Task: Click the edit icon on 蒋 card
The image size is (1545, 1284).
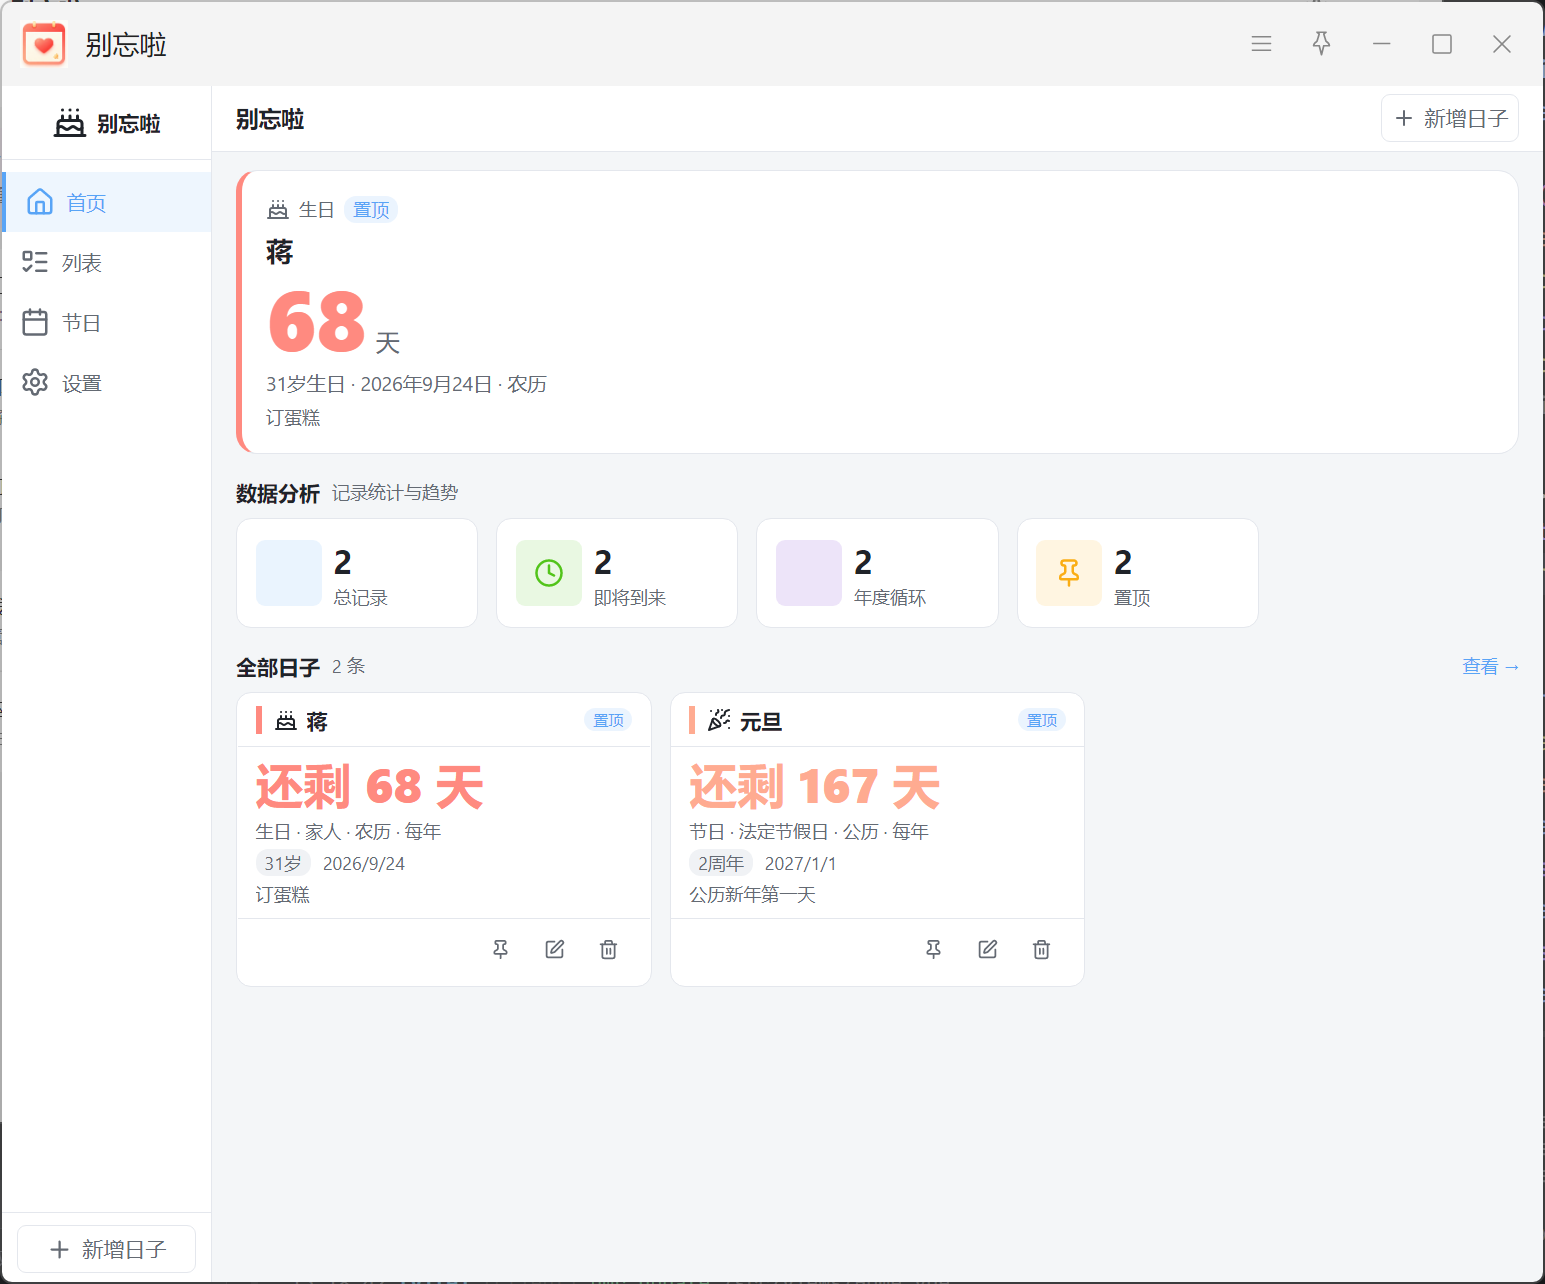Action: pyautogui.click(x=555, y=949)
